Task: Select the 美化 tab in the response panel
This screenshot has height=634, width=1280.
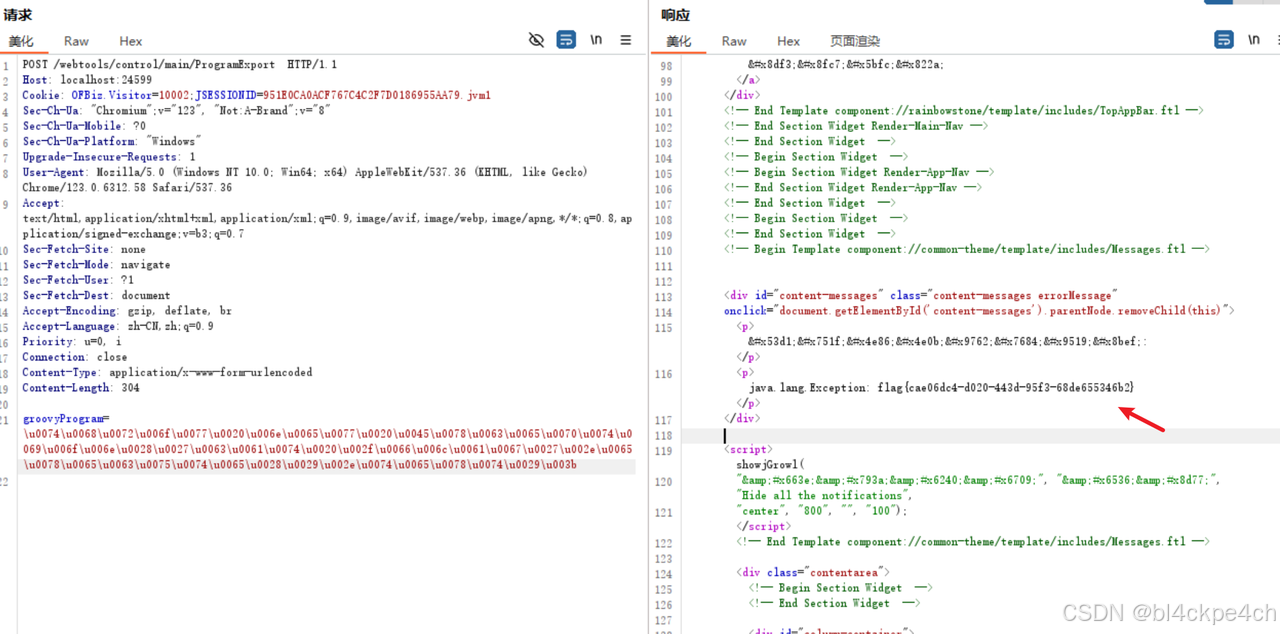Action: [x=679, y=41]
